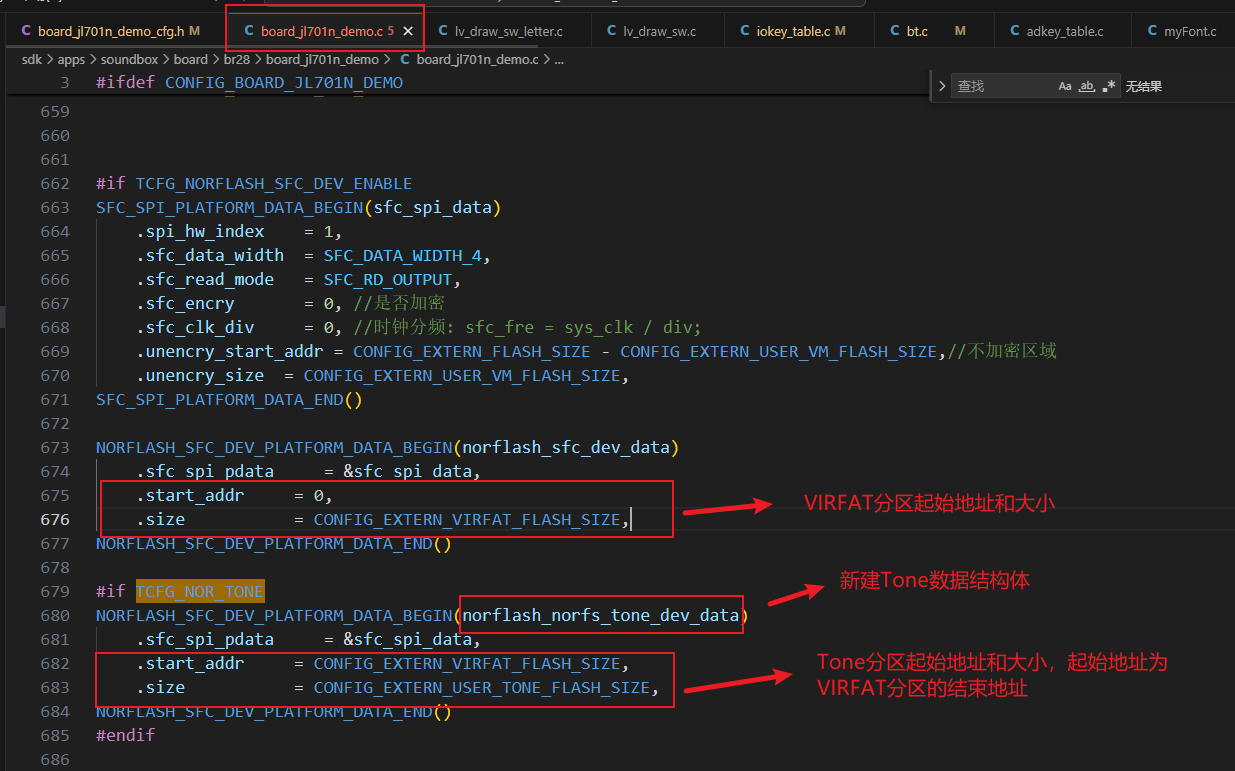
Task: Click .unencry_size field on line 670
Action: coord(200,376)
